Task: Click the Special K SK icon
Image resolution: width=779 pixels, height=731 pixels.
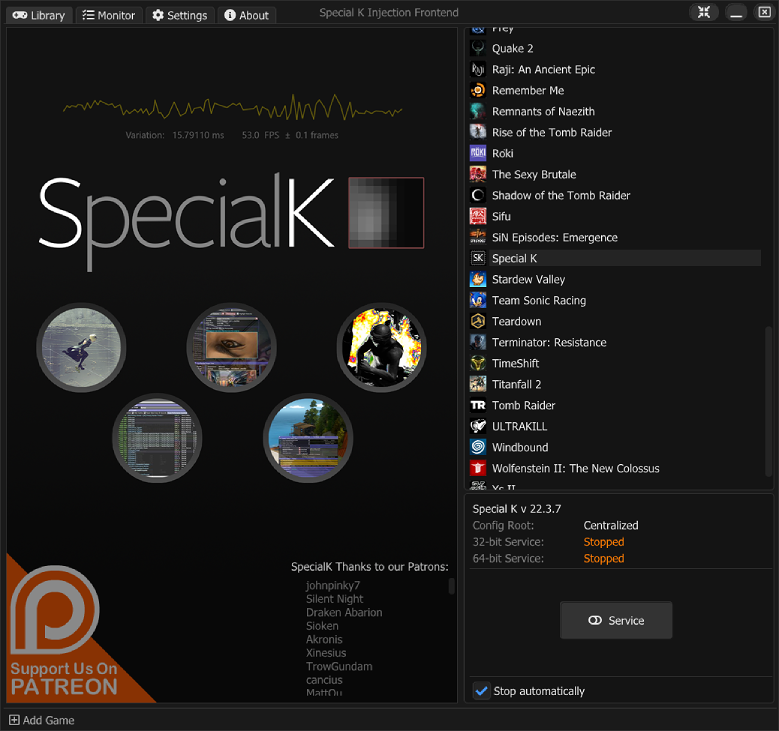Action: [x=478, y=258]
